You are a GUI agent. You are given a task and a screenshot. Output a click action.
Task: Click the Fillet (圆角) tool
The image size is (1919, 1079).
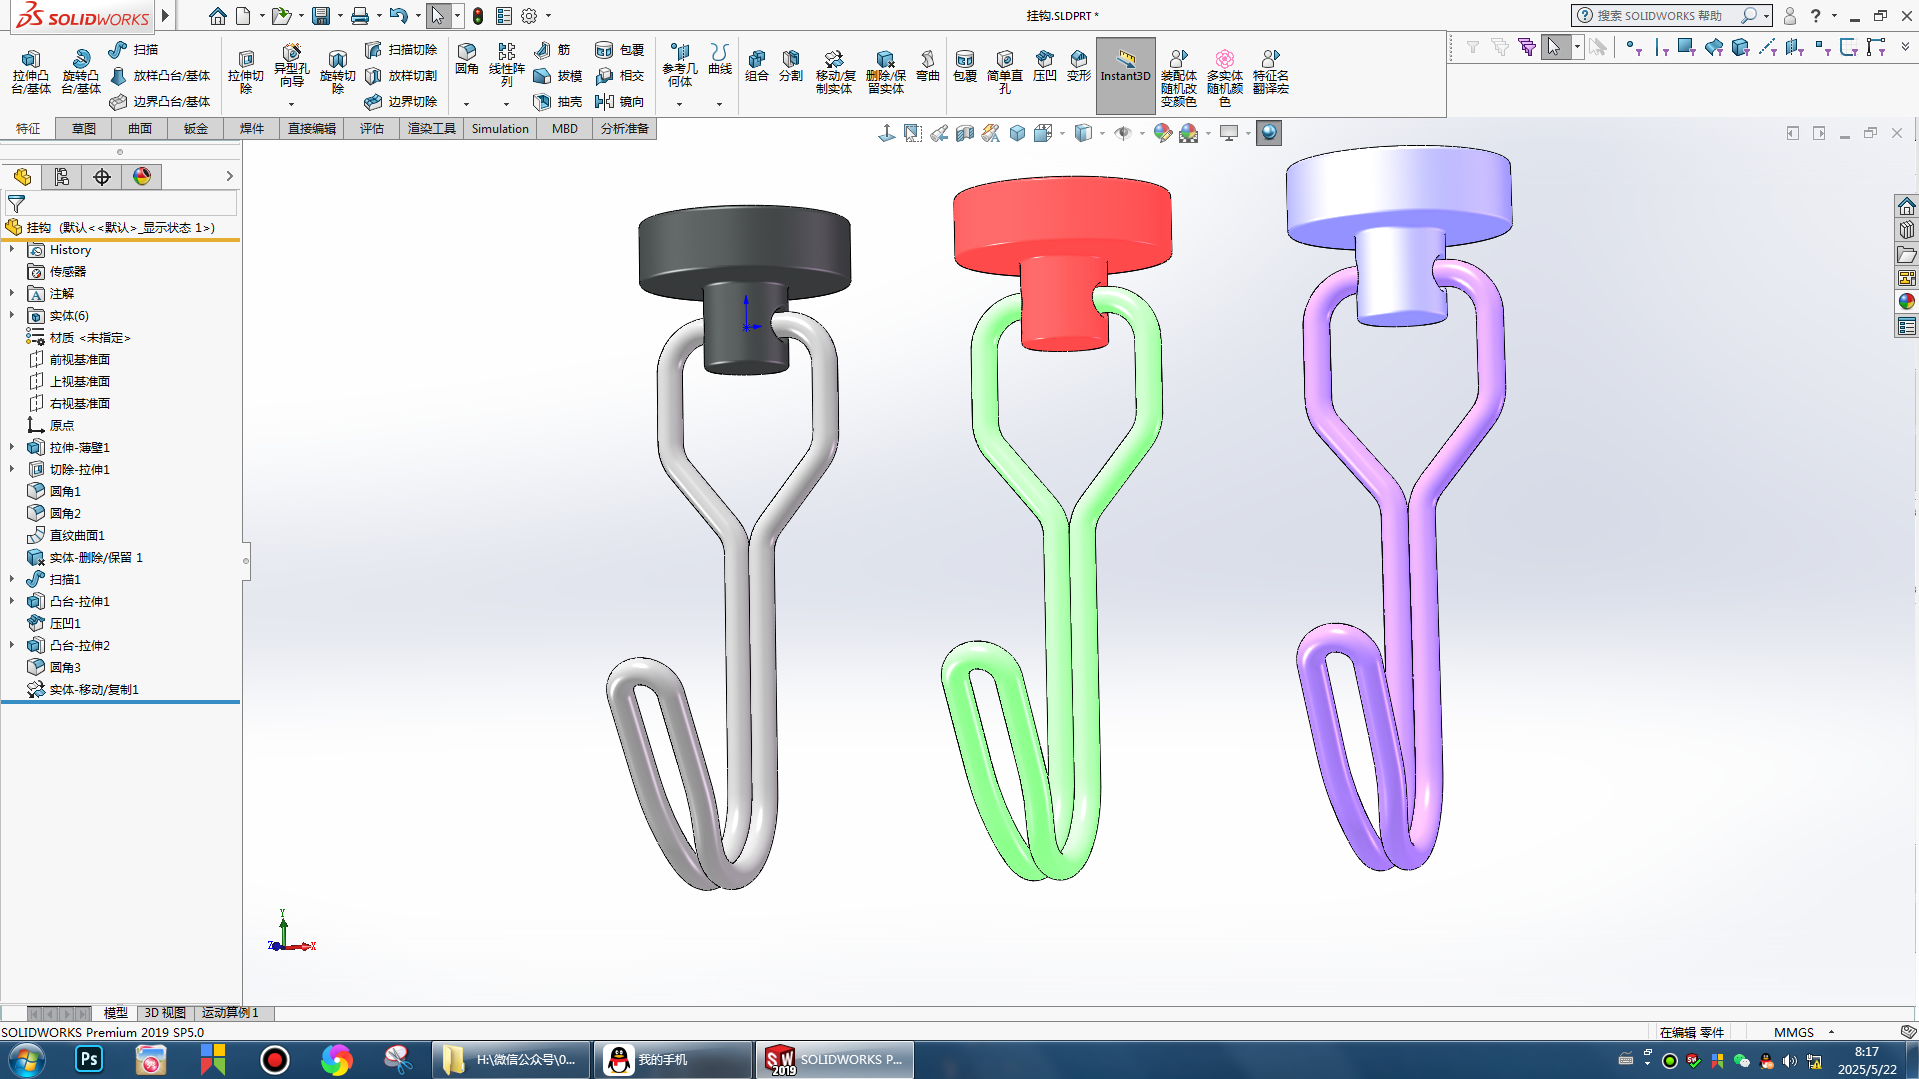467,60
